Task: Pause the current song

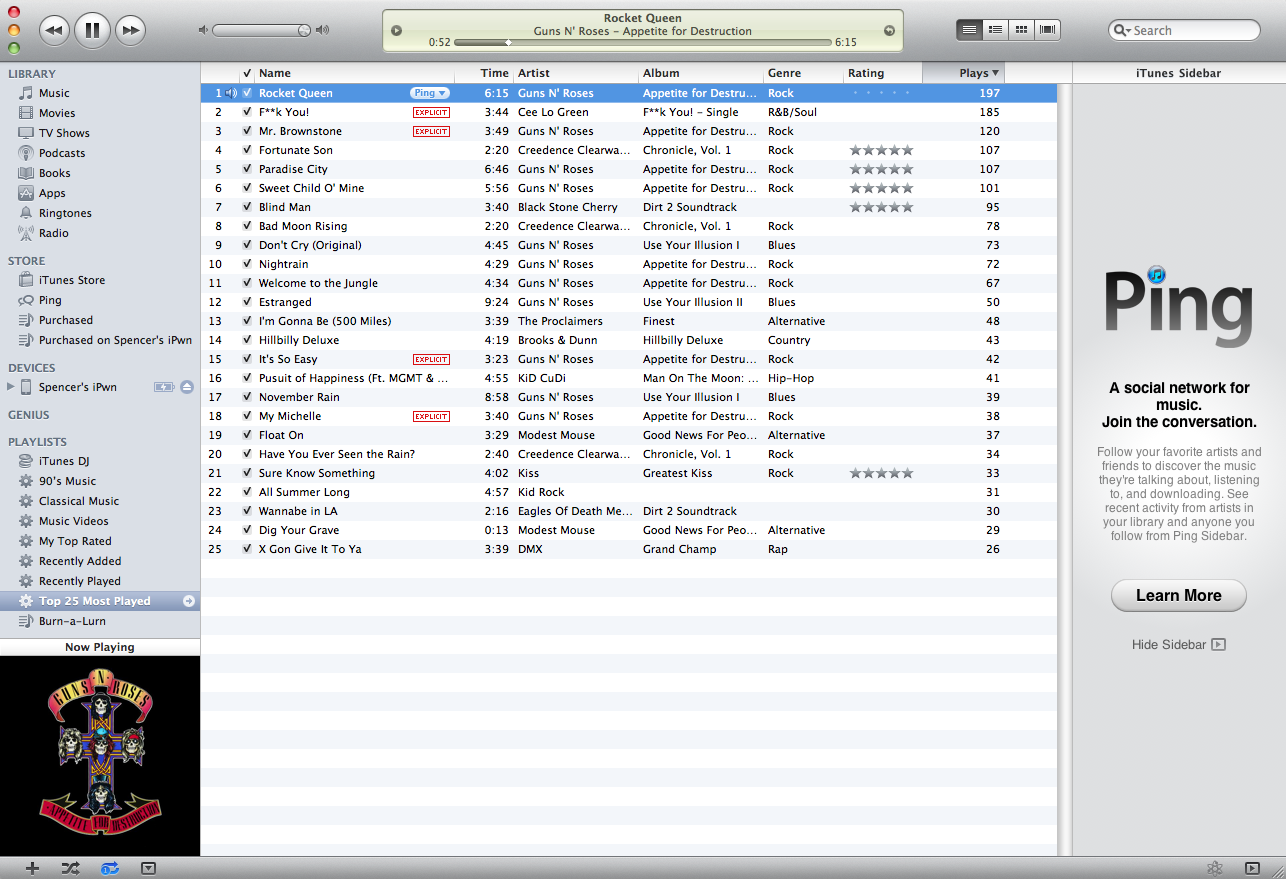Action: (x=92, y=30)
